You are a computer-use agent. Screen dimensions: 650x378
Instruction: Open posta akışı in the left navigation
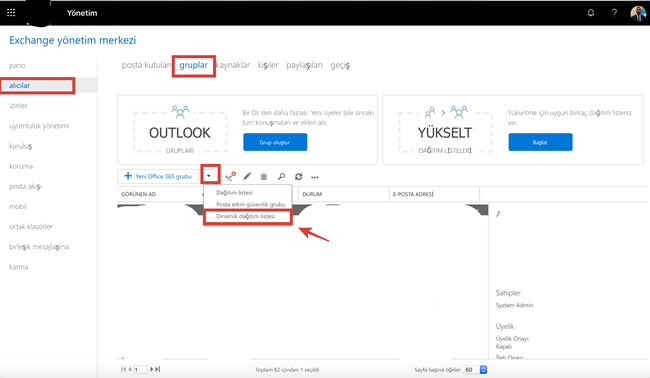pos(25,187)
